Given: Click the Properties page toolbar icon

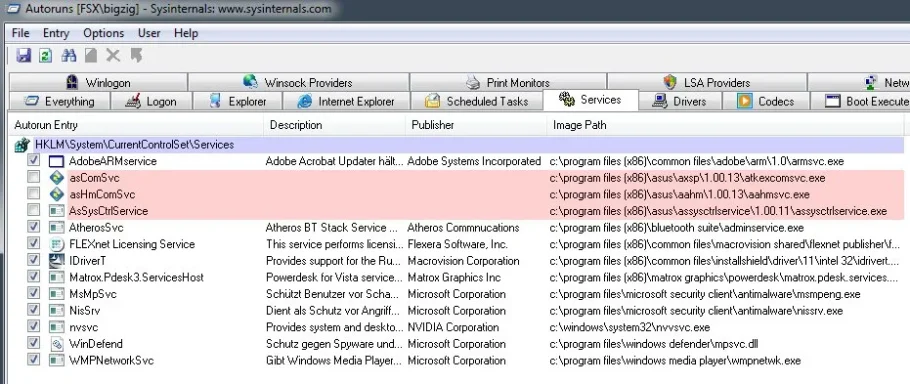Looking at the screenshot, I should coord(91,56).
